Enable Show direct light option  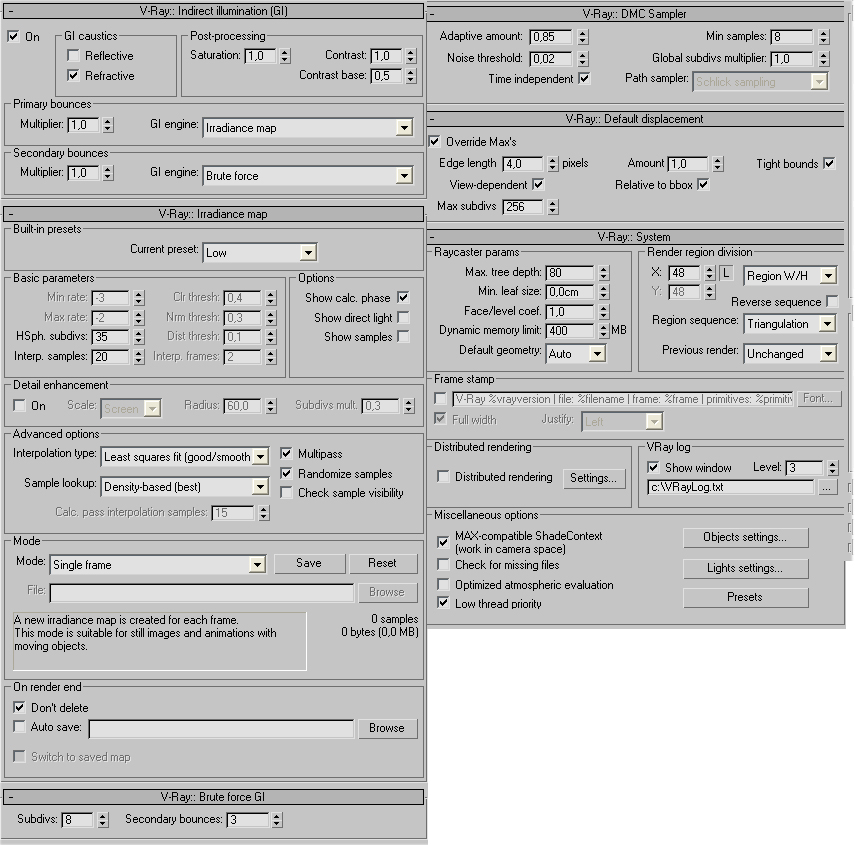403,317
